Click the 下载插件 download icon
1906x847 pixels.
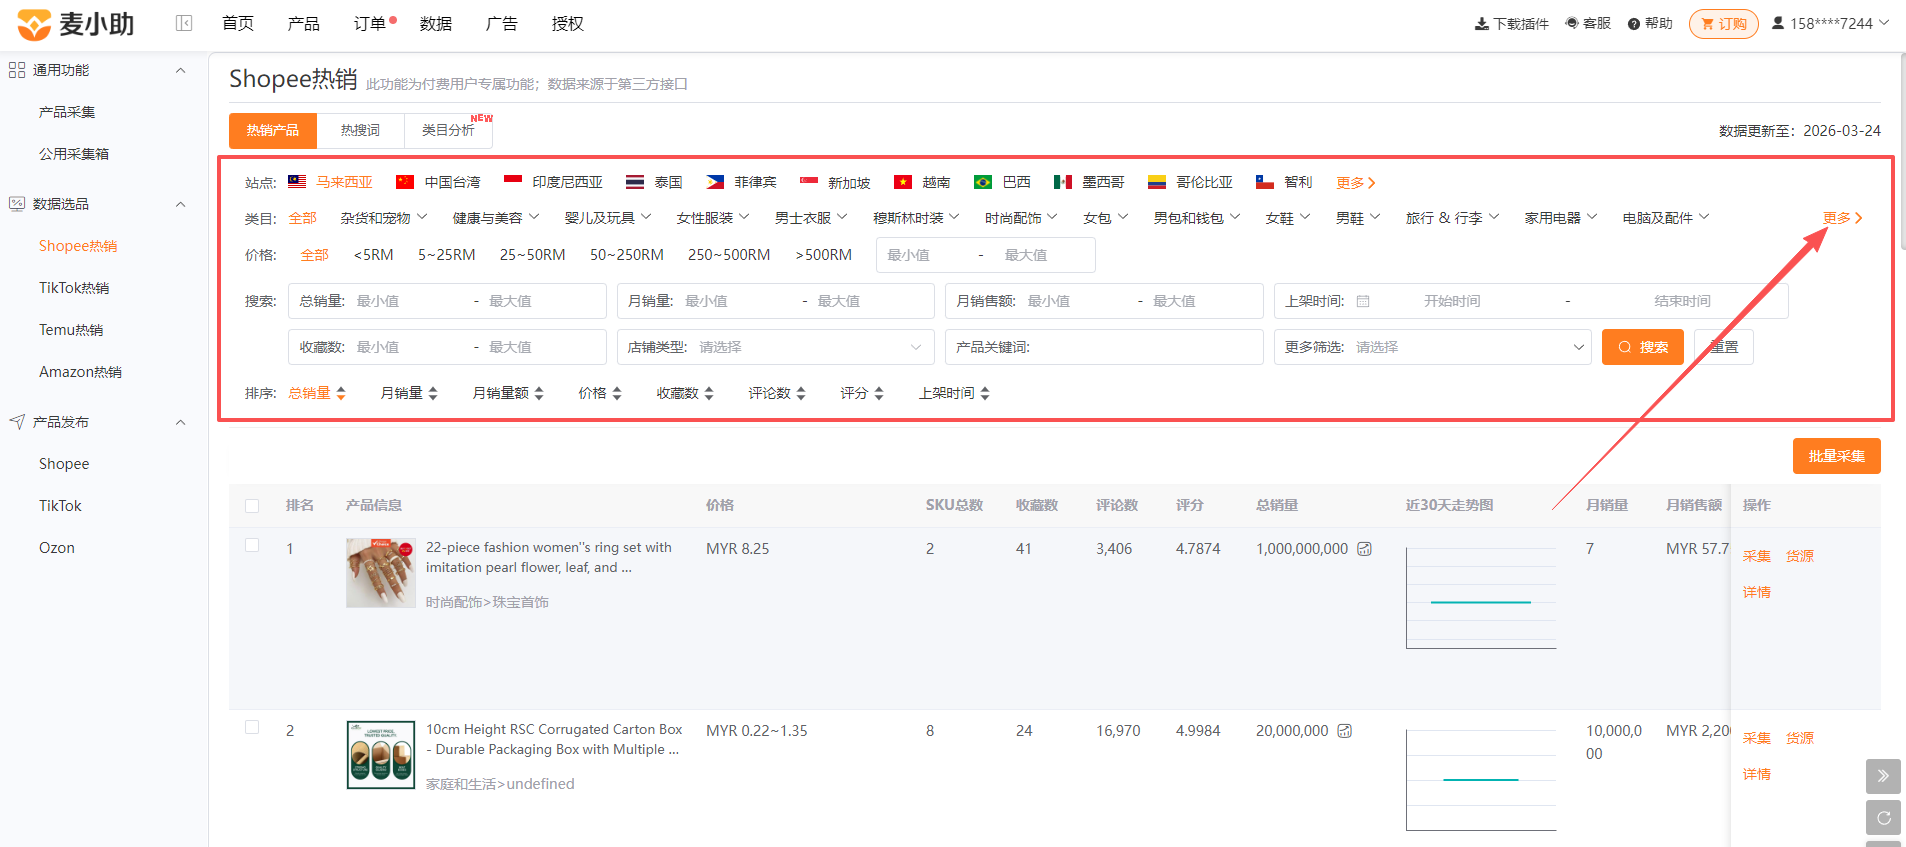coord(1482,24)
